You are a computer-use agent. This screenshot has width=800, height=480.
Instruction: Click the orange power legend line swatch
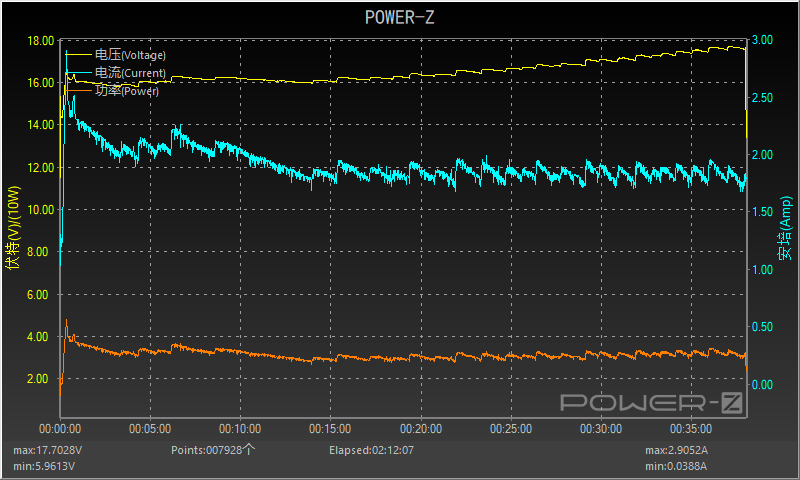(x=79, y=91)
